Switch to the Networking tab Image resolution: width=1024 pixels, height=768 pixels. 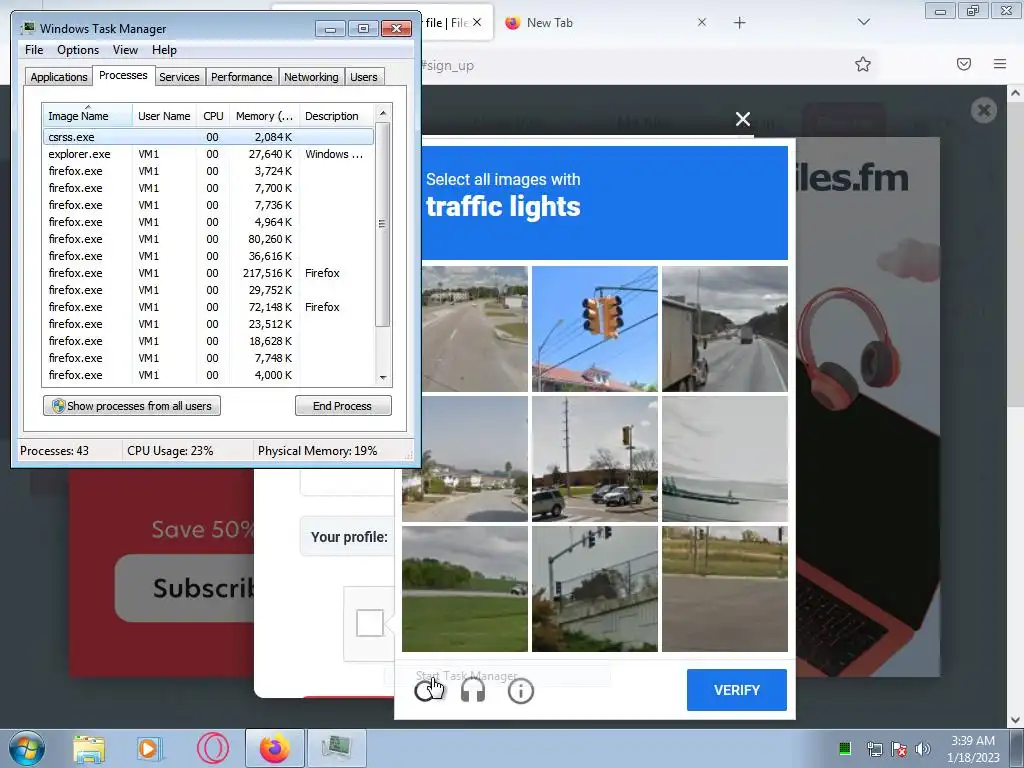click(x=311, y=77)
